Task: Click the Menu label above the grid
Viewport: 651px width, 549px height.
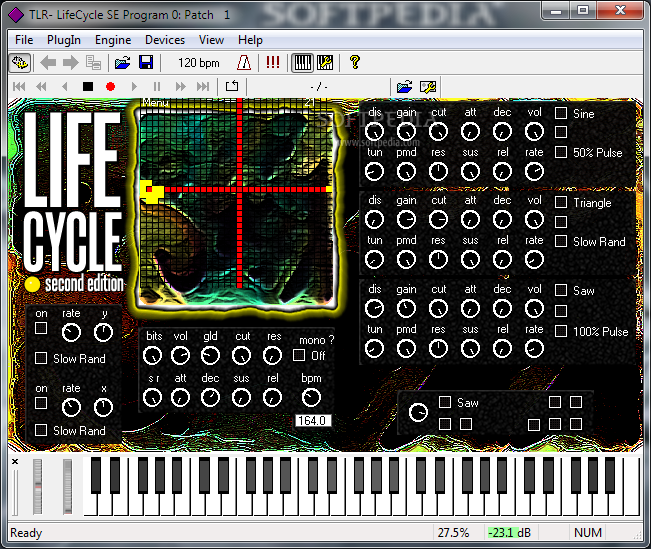Action: tap(155, 102)
